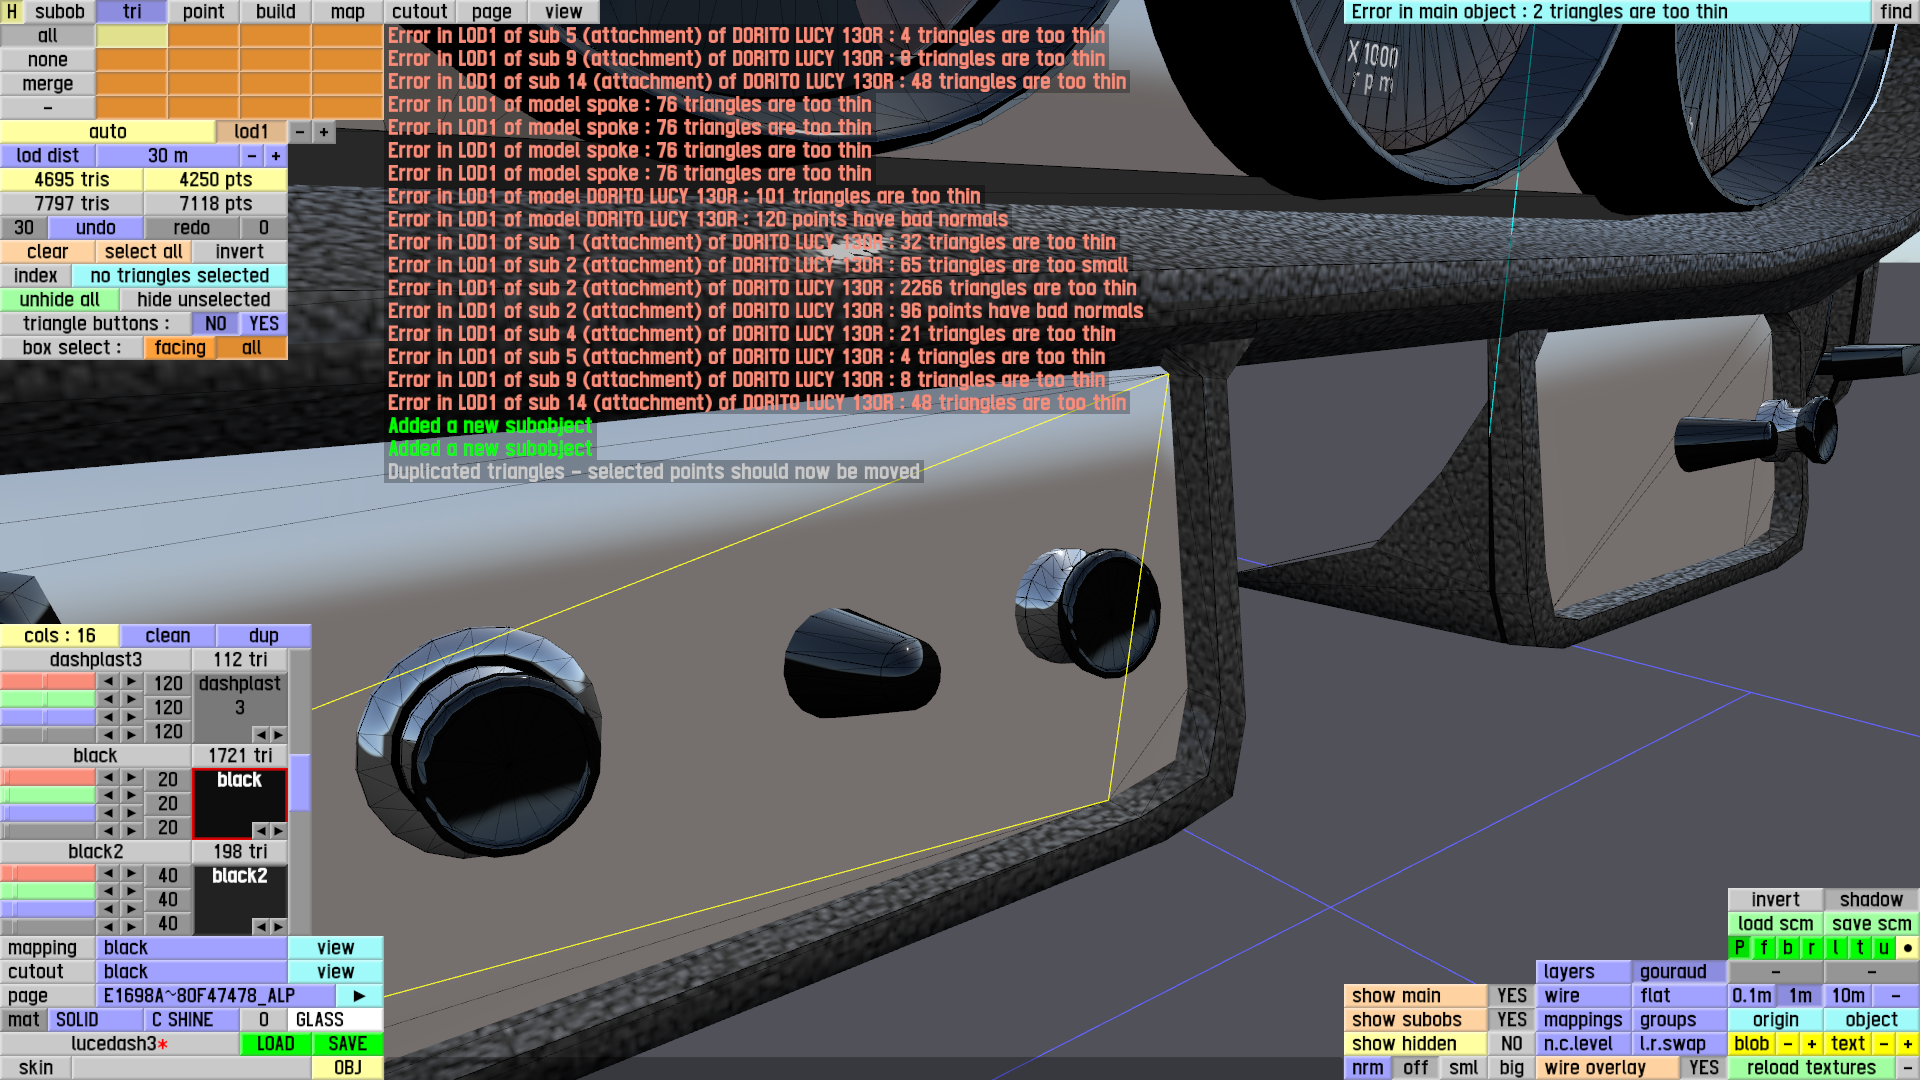
Task: Toggle wire overlay YES setting
Action: [x=1703, y=1068]
